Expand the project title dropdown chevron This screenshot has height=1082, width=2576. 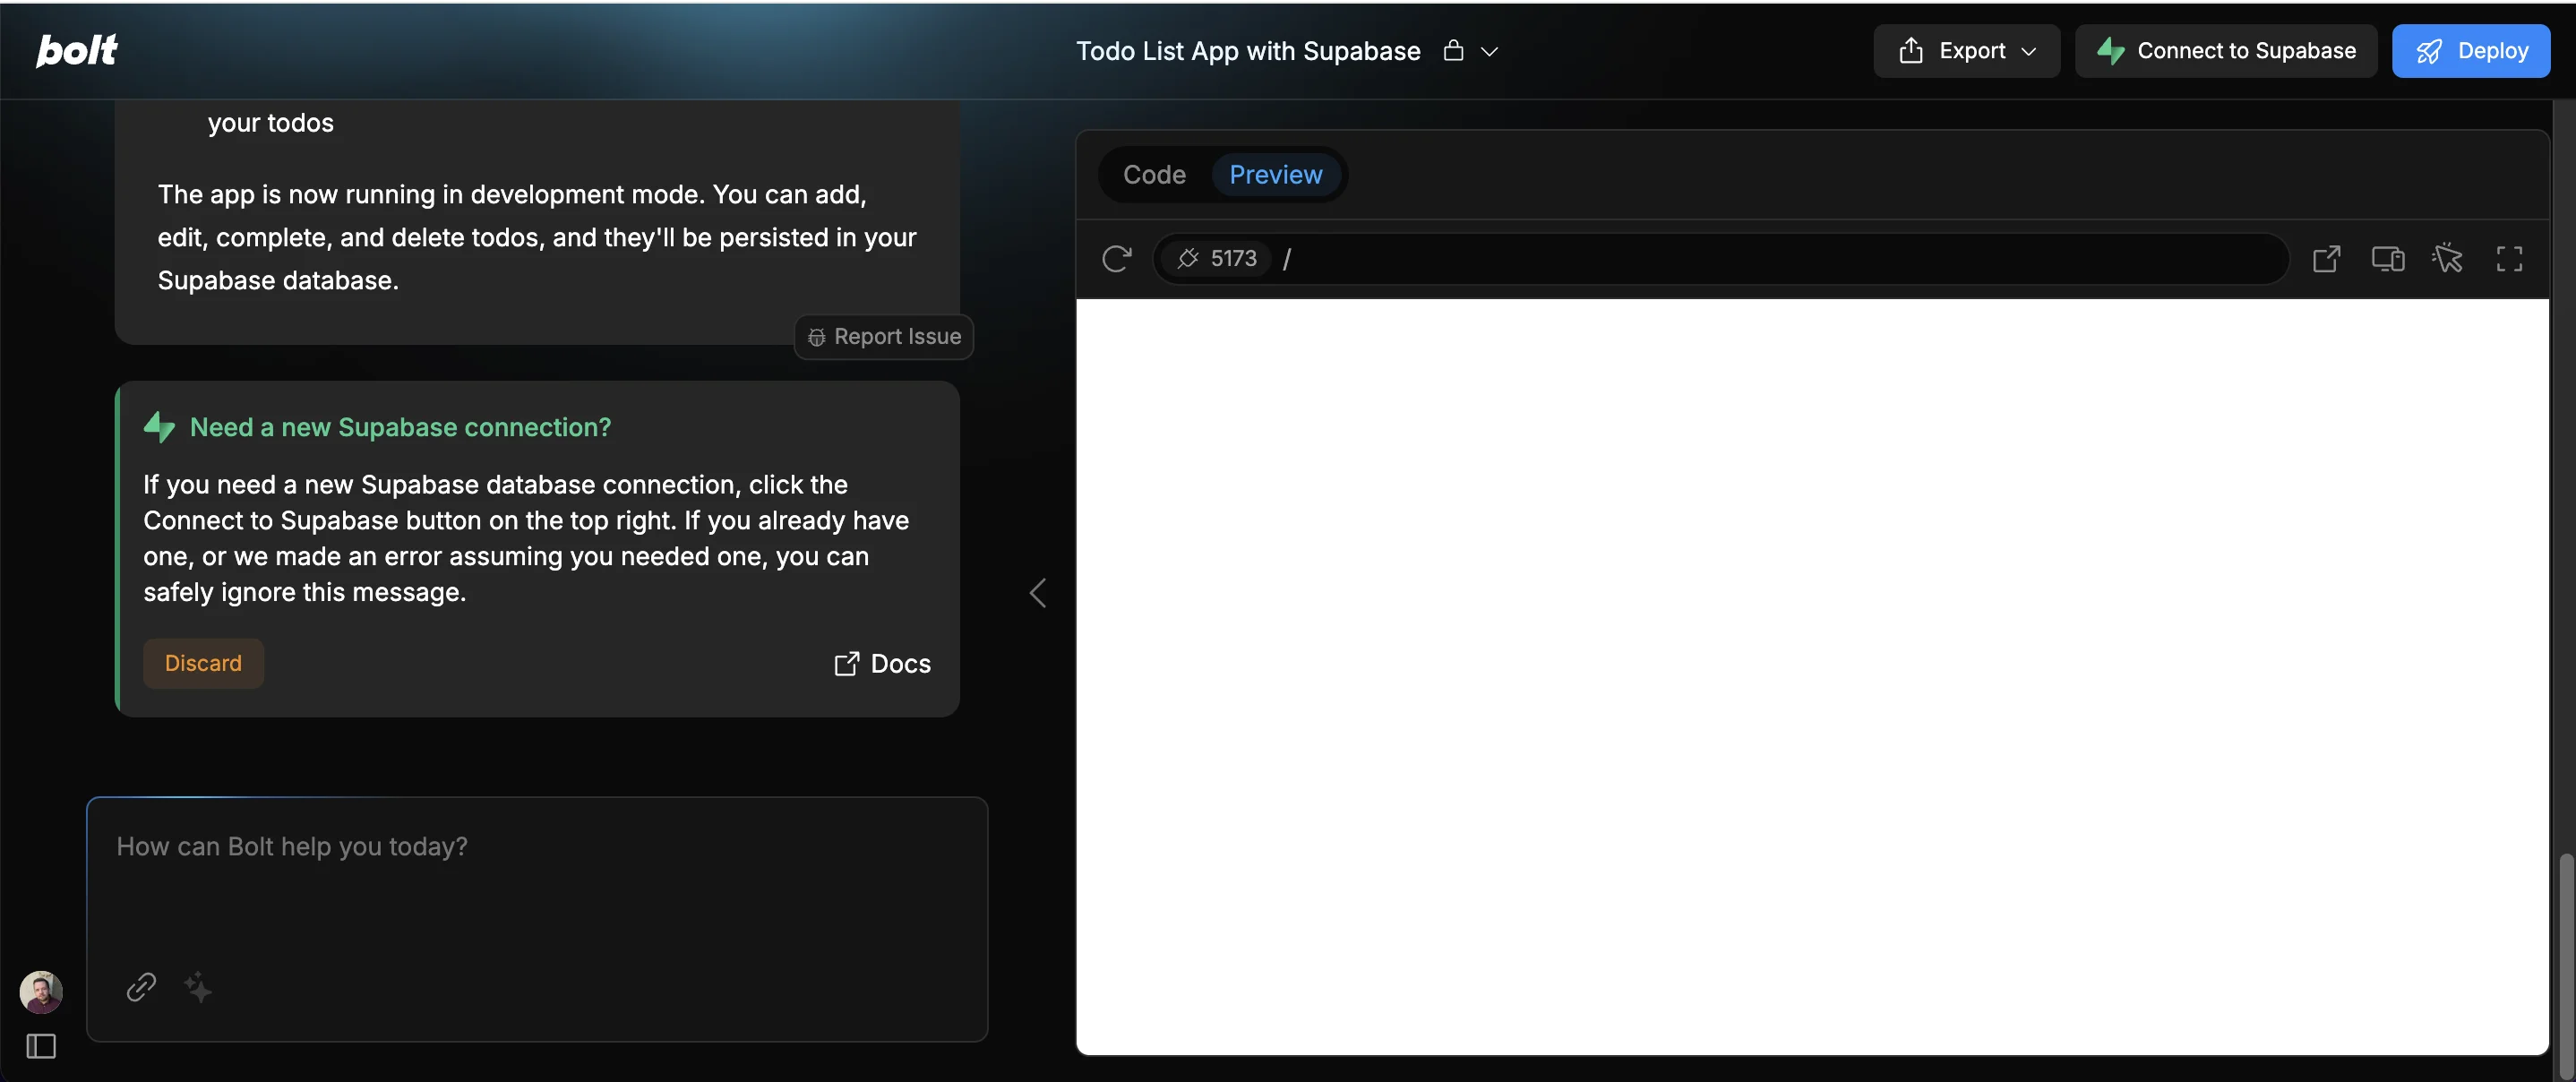click(x=1489, y=51)
